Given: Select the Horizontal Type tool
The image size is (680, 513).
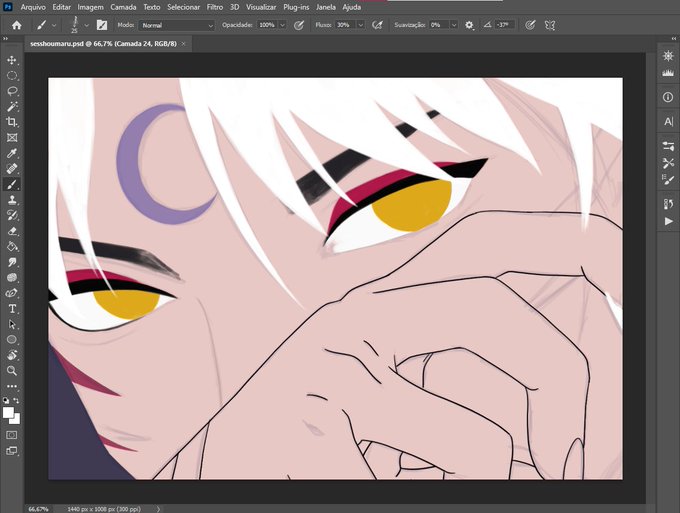Looking at the screenshot, I should coord(12,309).
